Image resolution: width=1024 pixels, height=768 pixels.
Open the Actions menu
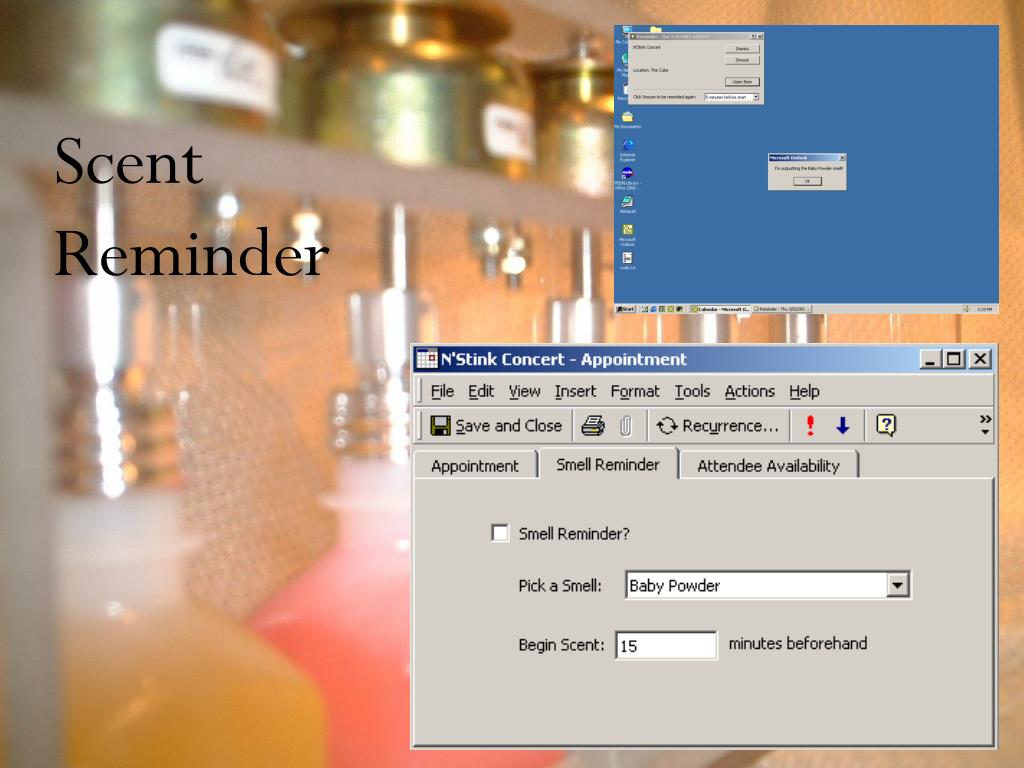click(749, 391)
